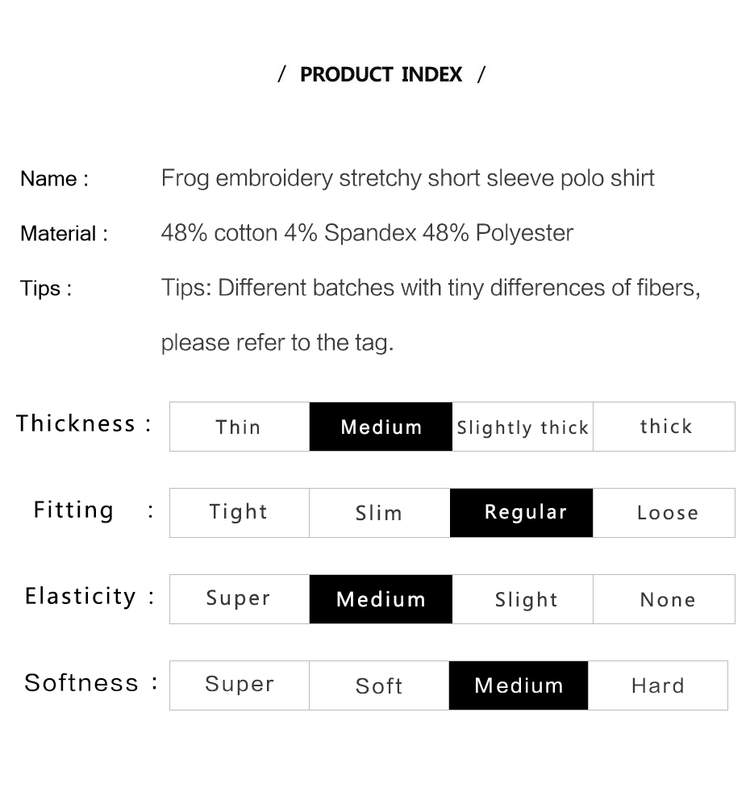Select Super in Softness row
The height and width of the screenshot is (800, 750).
click(x=239, y=685)
